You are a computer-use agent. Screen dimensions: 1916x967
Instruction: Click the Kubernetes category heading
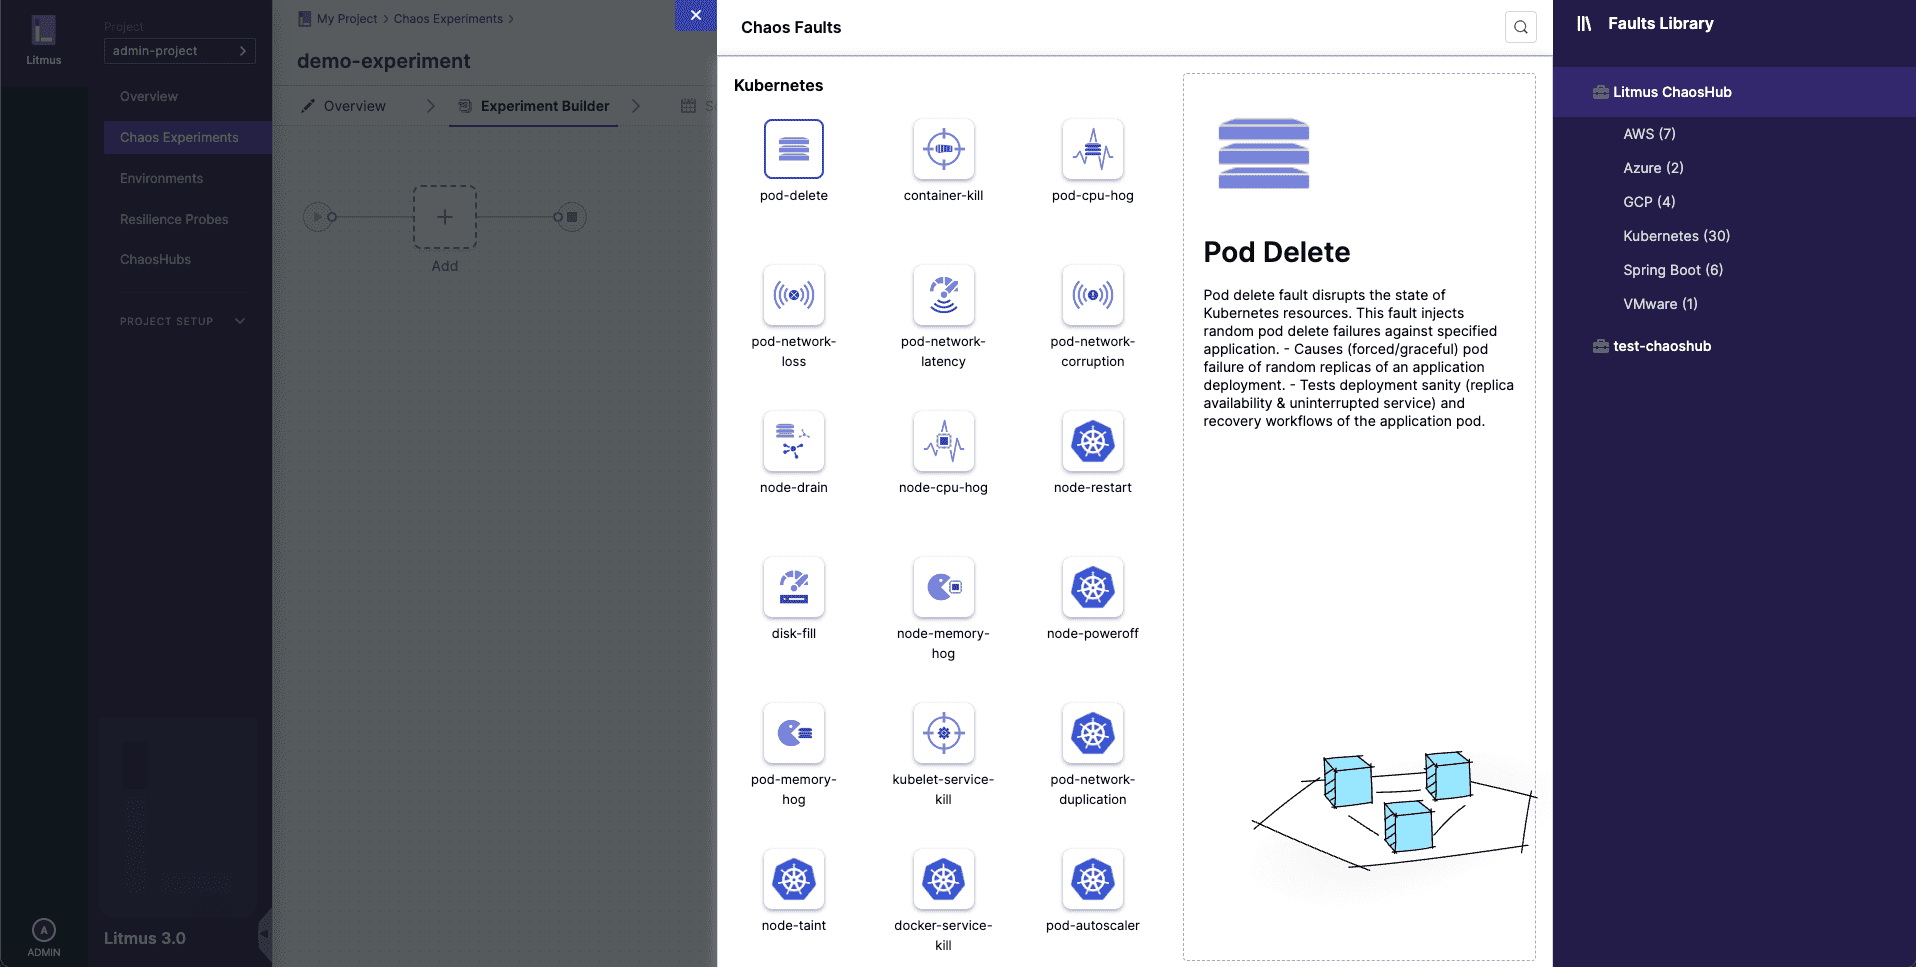point(778,85)
